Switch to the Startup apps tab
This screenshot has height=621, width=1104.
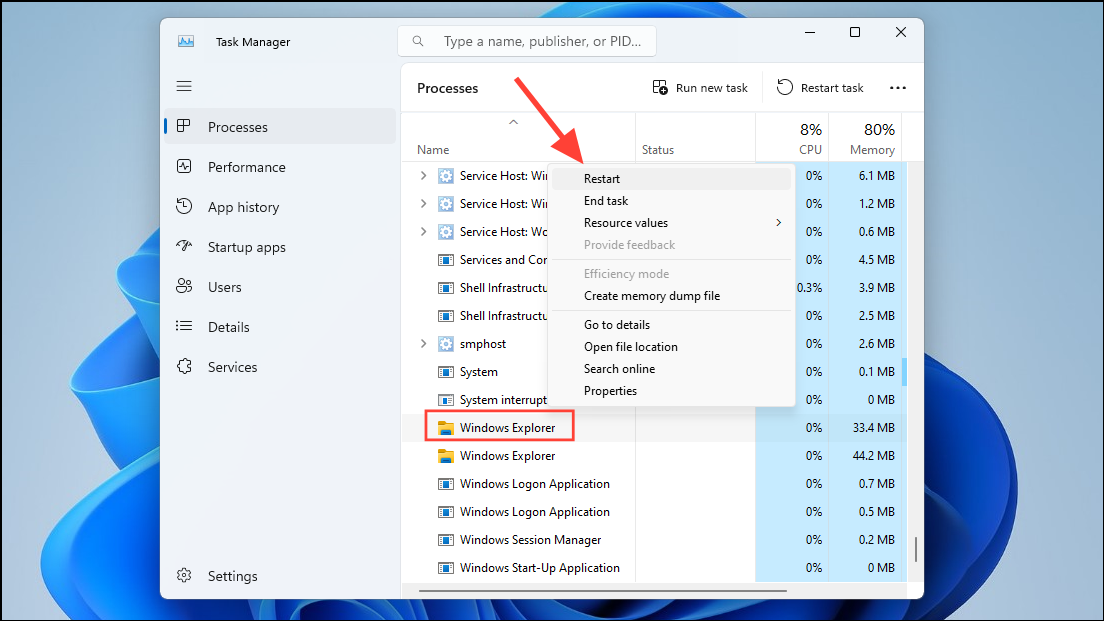pos(280,247)
